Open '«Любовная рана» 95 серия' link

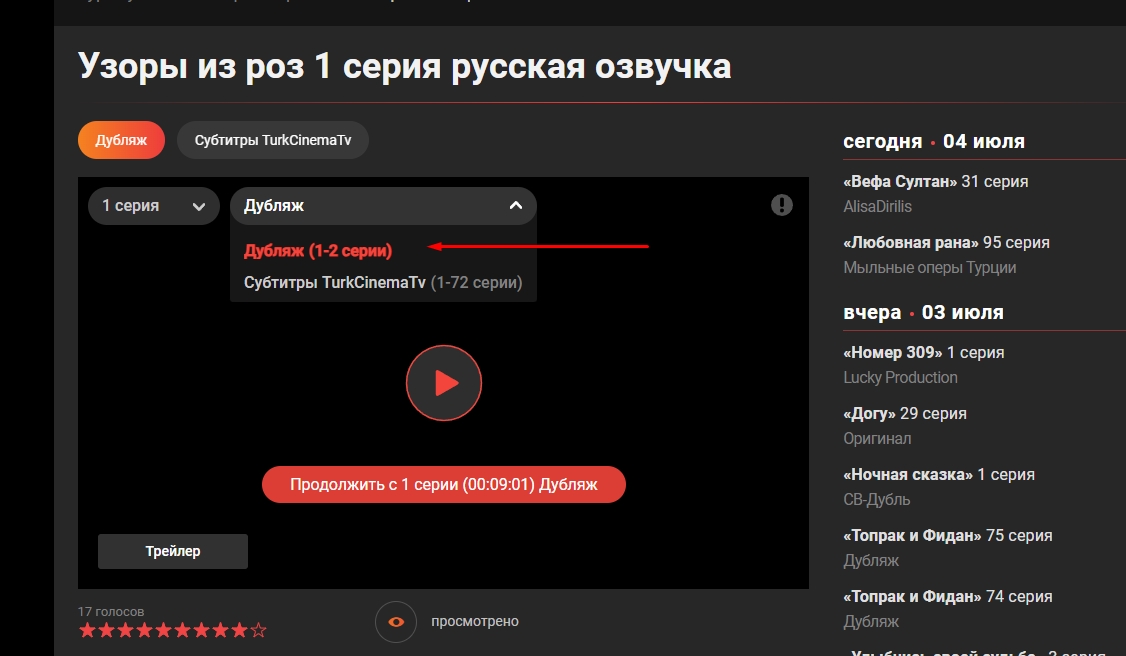[946, 243]
